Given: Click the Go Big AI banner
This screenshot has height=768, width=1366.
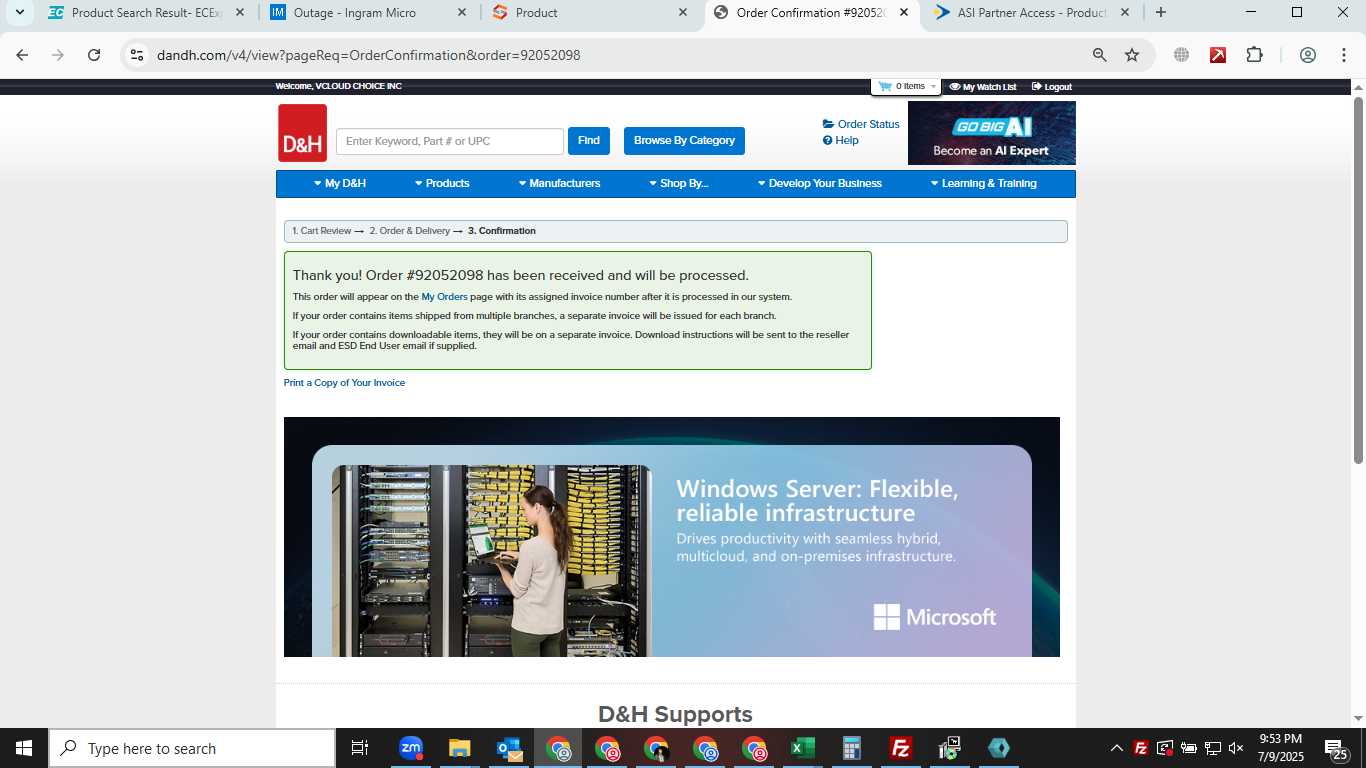Looking at the screenshot, I should (x=992, y=133).
